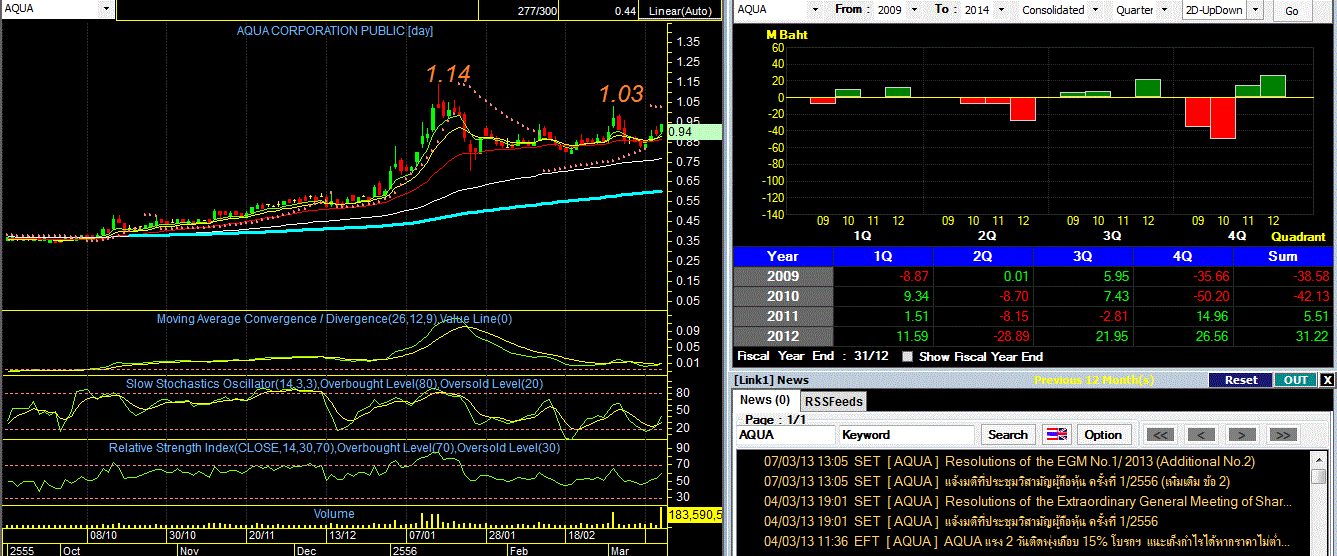
Task: Go to first news page (<<)
Action: [x=1159, y=435]
